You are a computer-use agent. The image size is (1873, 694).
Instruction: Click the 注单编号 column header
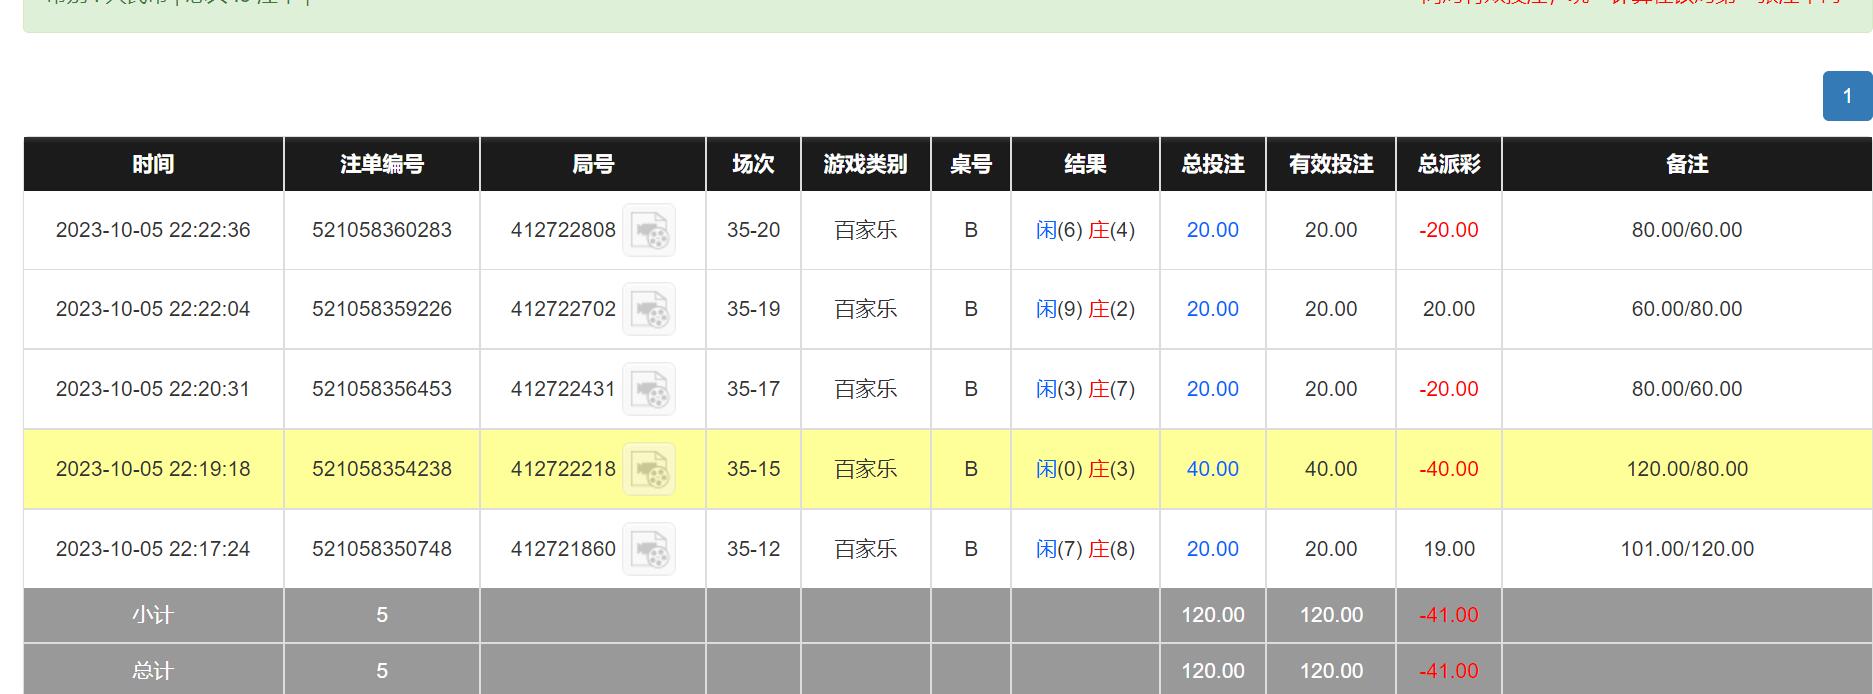(381, 164)
